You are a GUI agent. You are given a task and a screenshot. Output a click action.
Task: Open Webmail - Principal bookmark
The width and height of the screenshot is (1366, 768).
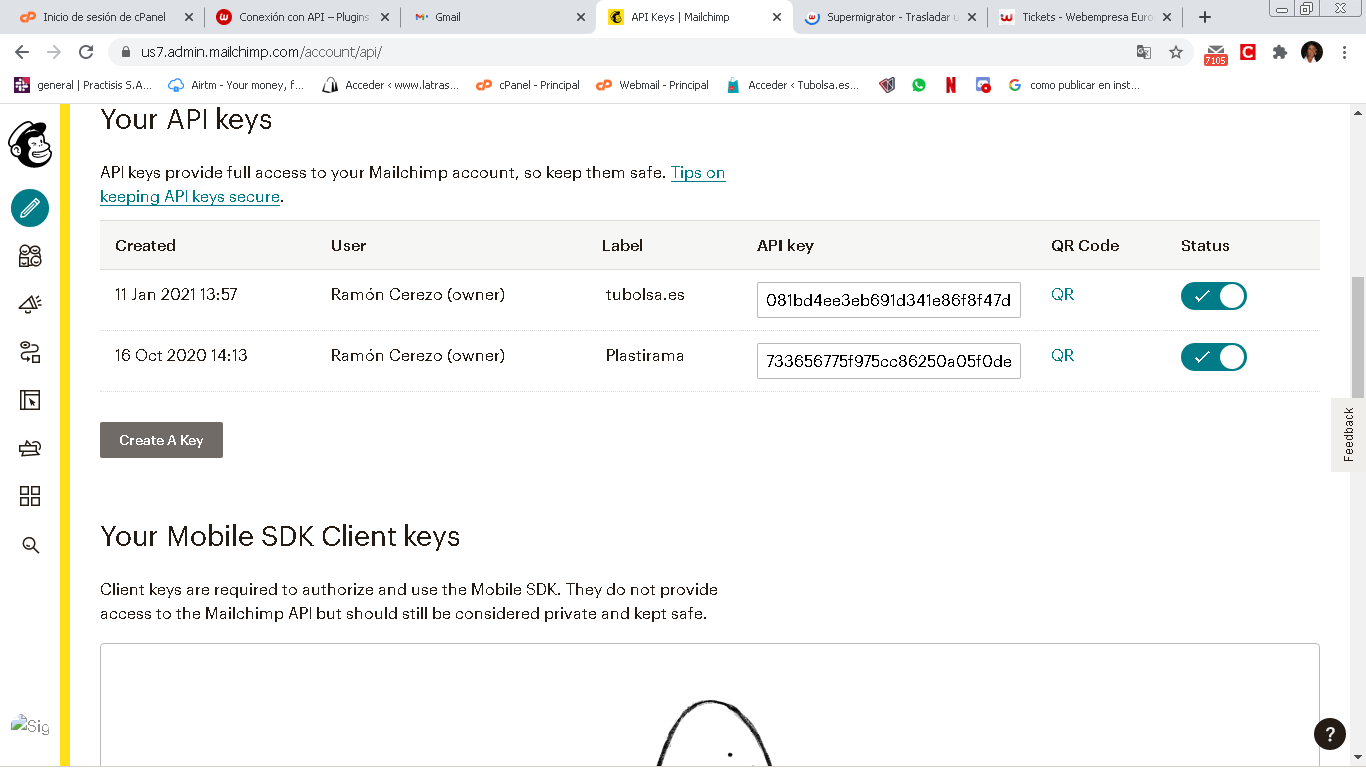(x=652, y=85)
